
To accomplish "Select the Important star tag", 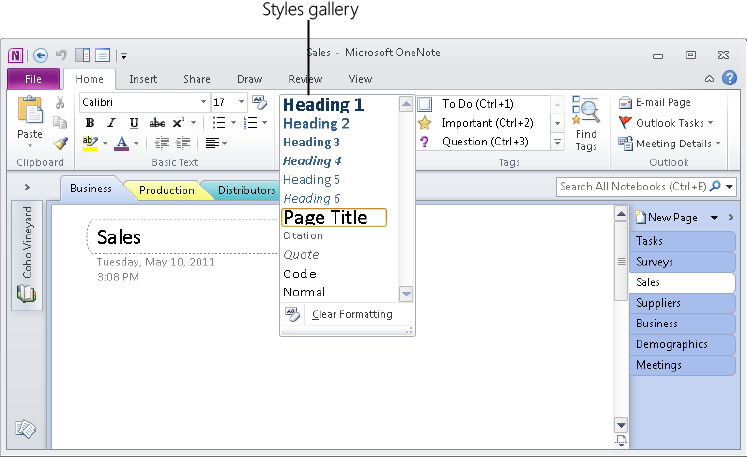I will click(x=424, y=123).
